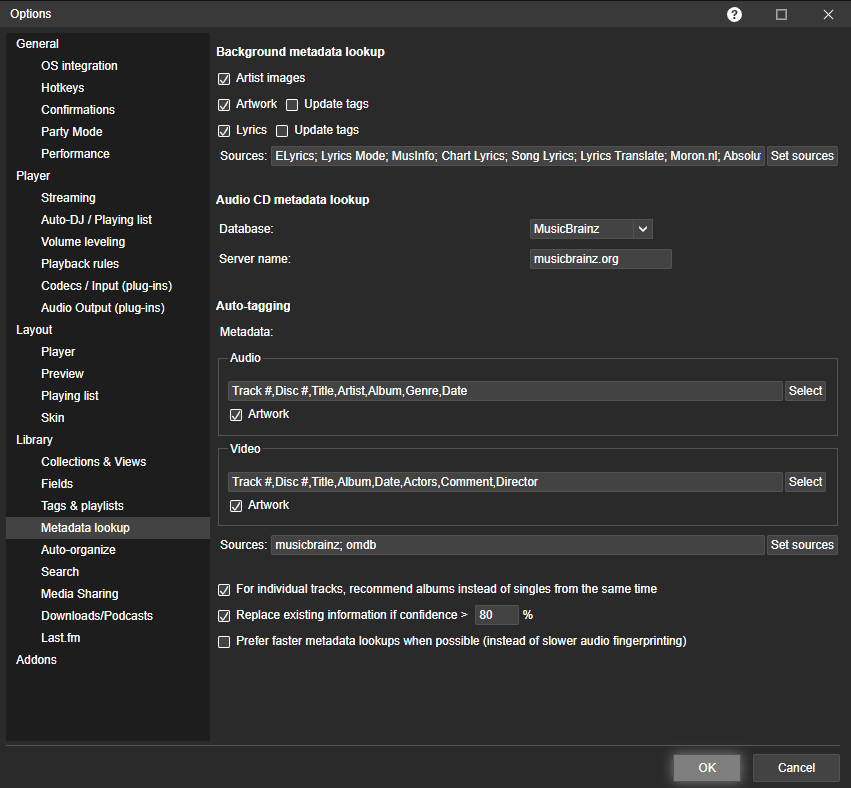Click the server name text field
Screen dimensions: 851x788
point(600,259)
